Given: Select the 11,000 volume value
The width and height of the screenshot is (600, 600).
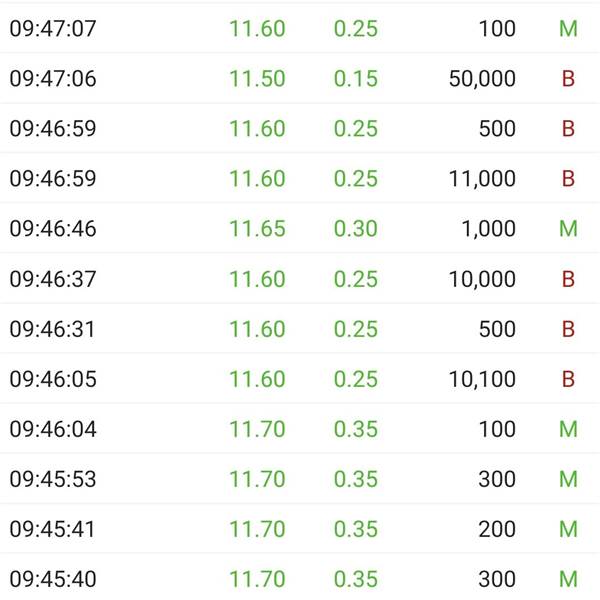Looking at the screenshot, I should (x=482, y=179).
